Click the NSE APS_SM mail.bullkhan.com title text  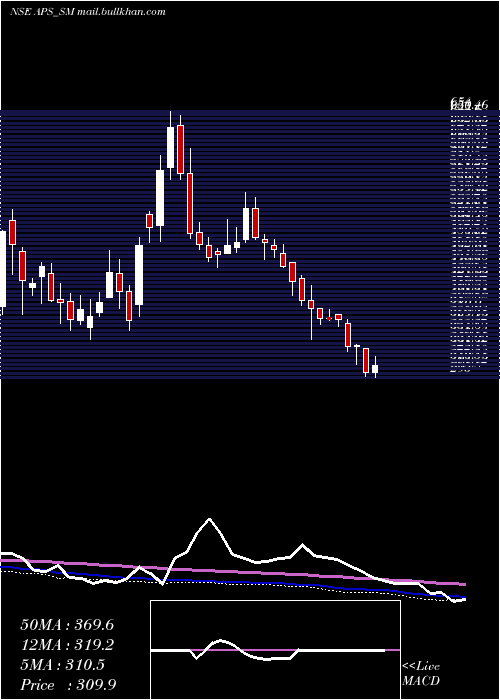coord(88,12)
